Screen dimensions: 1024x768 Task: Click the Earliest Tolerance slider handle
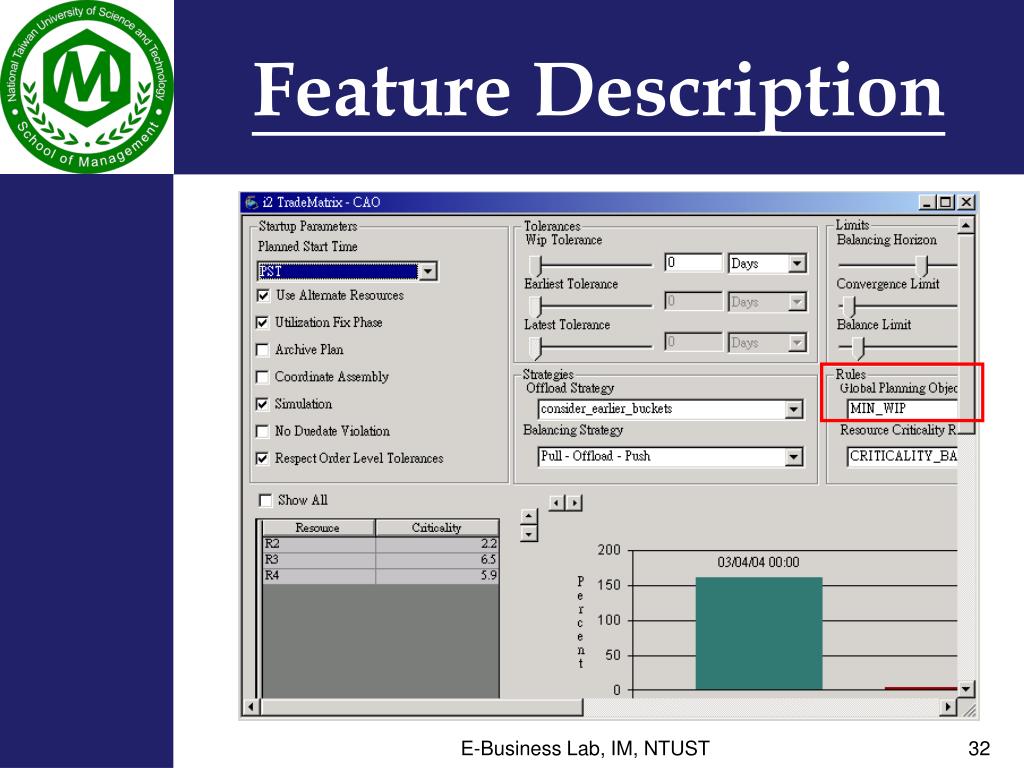tap(536, 306)
